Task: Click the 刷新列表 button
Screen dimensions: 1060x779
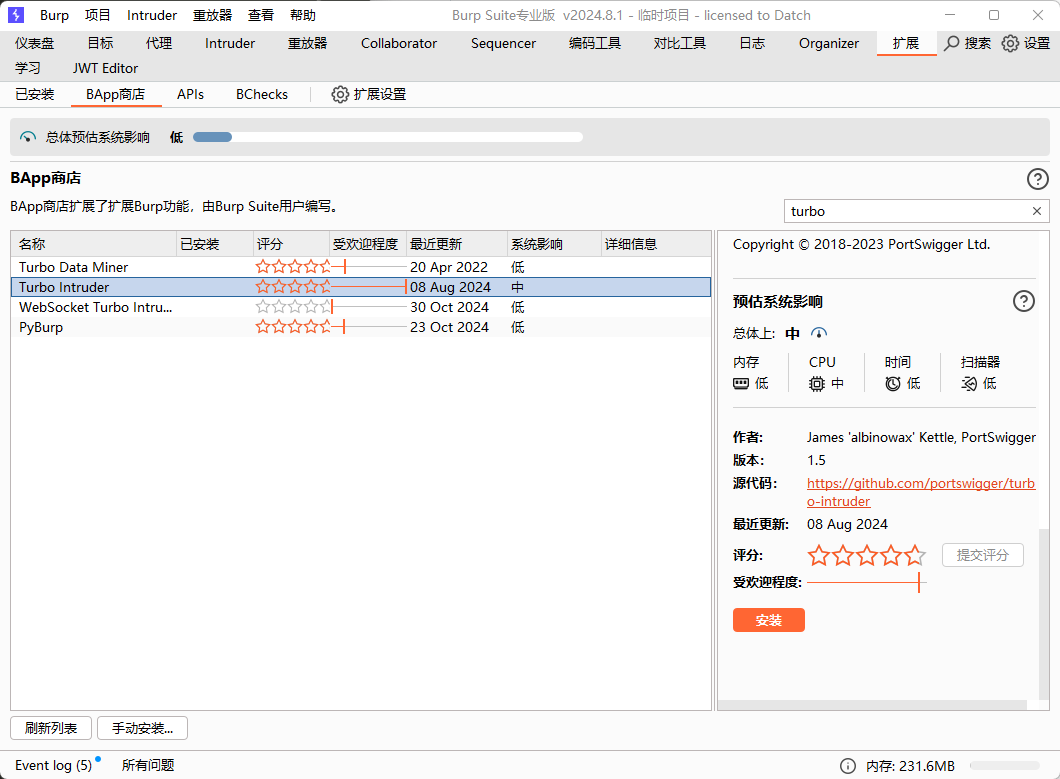Action: (51, 728)
